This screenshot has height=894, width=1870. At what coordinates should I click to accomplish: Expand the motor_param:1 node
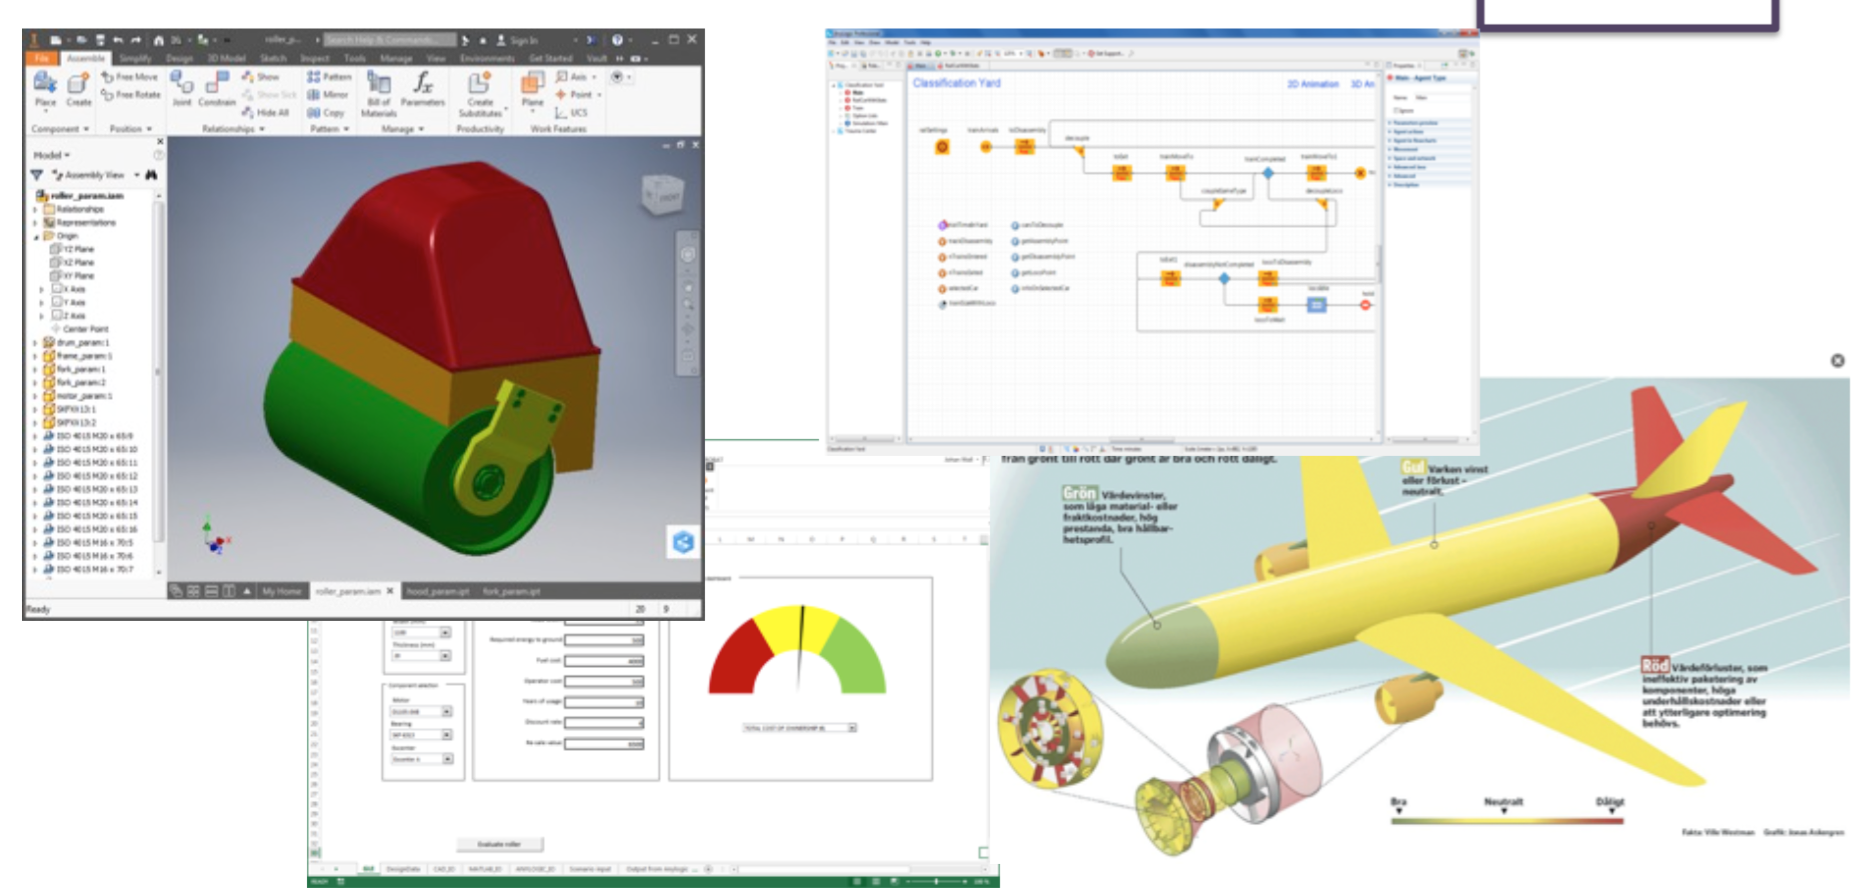click(x=36, y=395)
